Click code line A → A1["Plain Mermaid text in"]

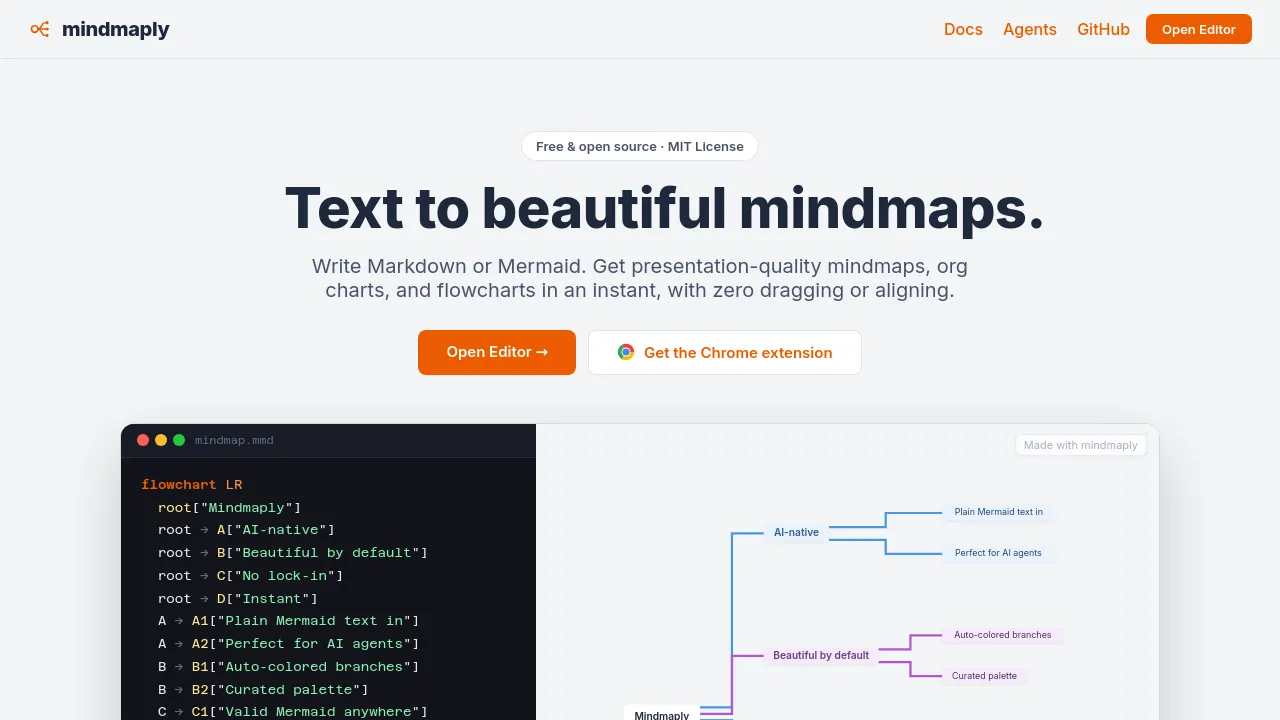pyautogui.click(x=289, y=621)
